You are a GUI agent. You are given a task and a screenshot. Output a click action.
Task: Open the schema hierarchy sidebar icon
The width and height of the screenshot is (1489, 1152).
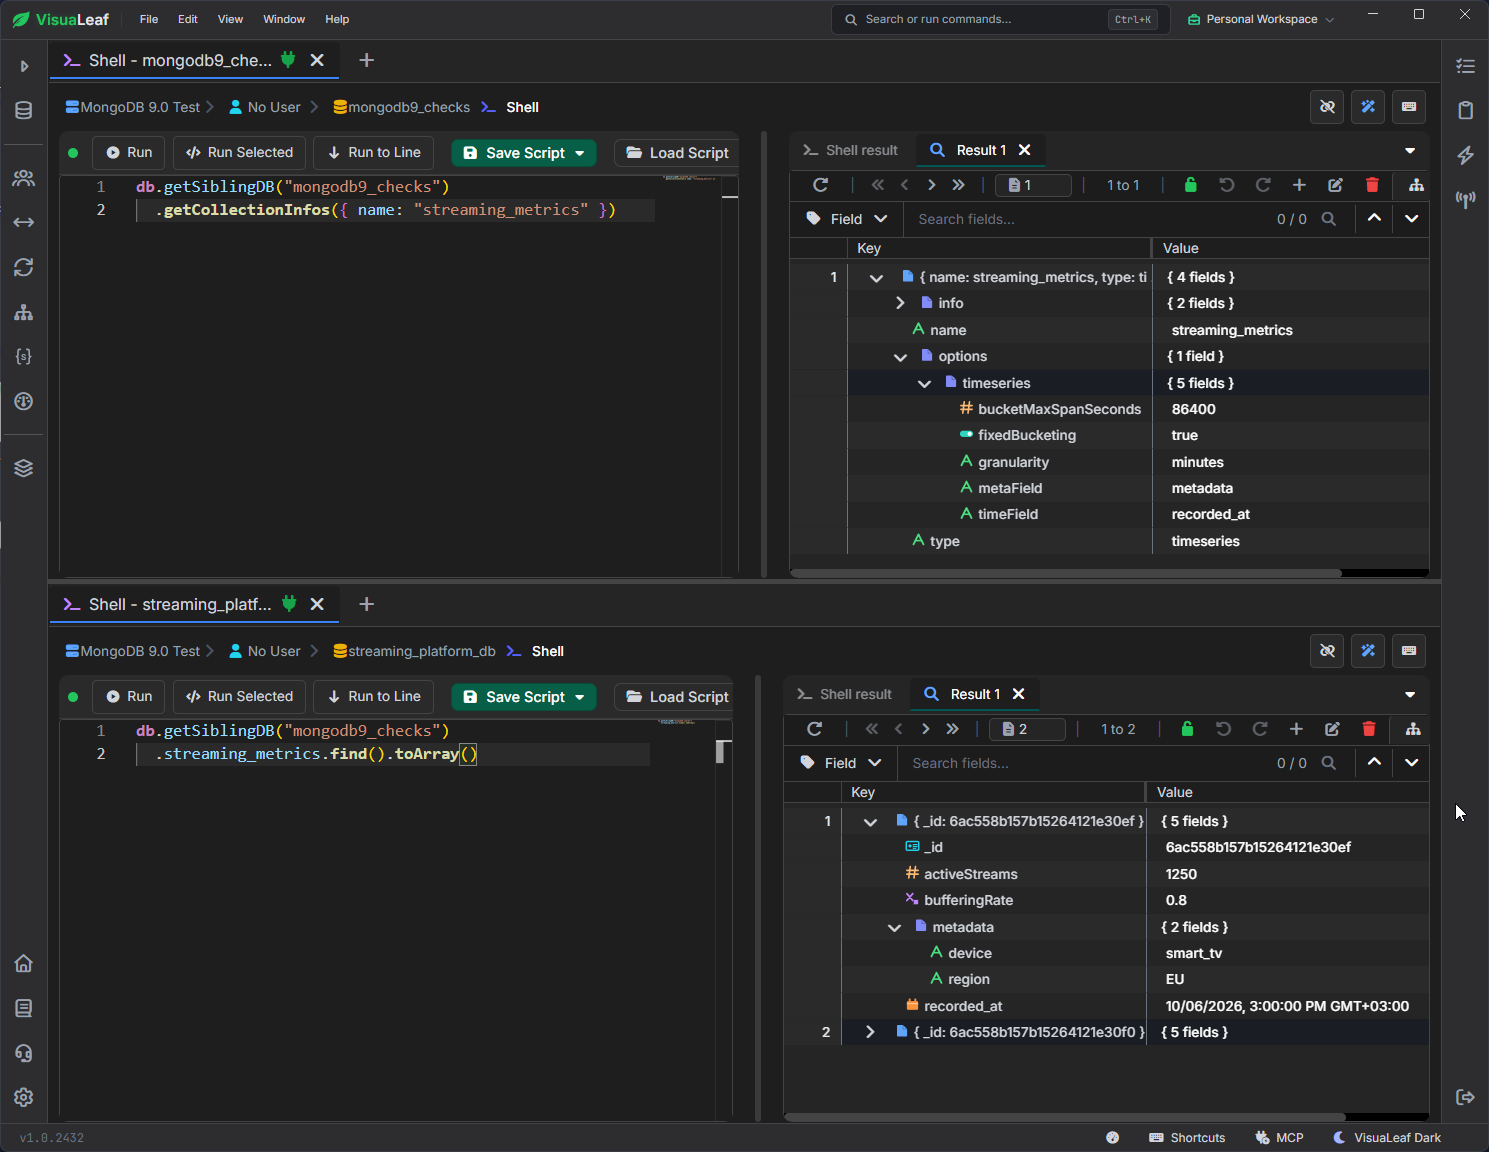tap(24, 312)
